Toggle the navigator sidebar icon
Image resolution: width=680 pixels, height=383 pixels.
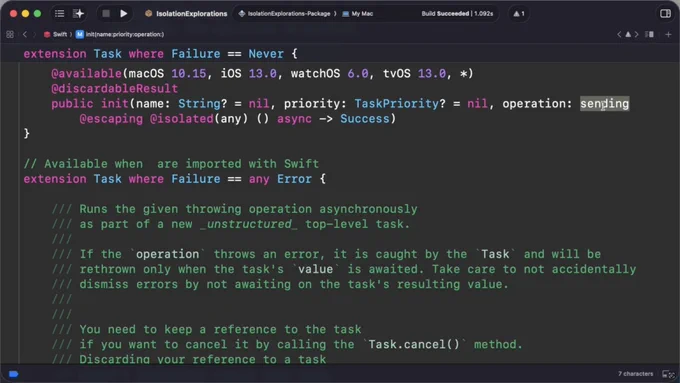coord(59,13)
